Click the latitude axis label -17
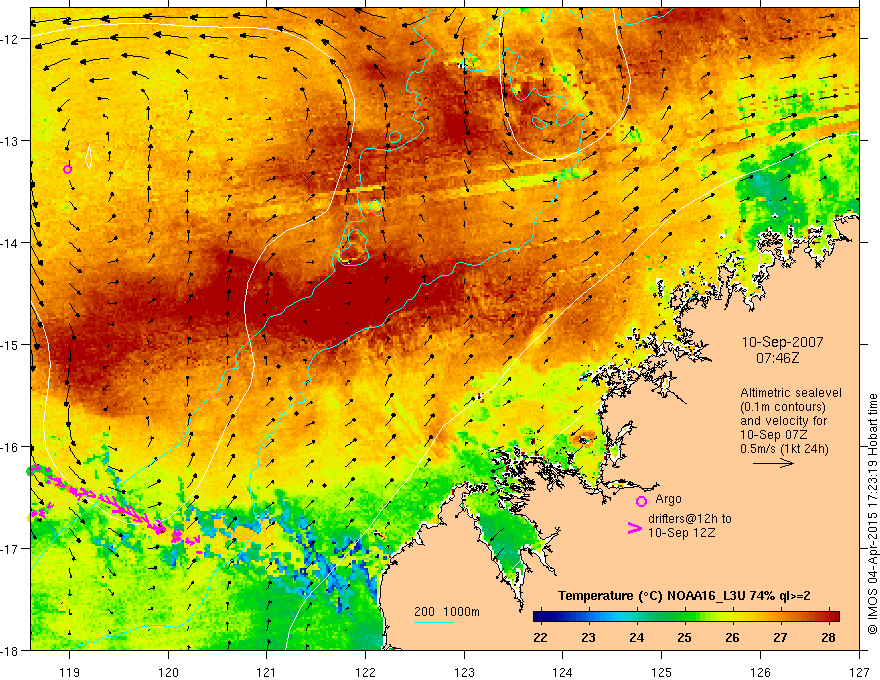880x680 pixels. pos(11,549)
